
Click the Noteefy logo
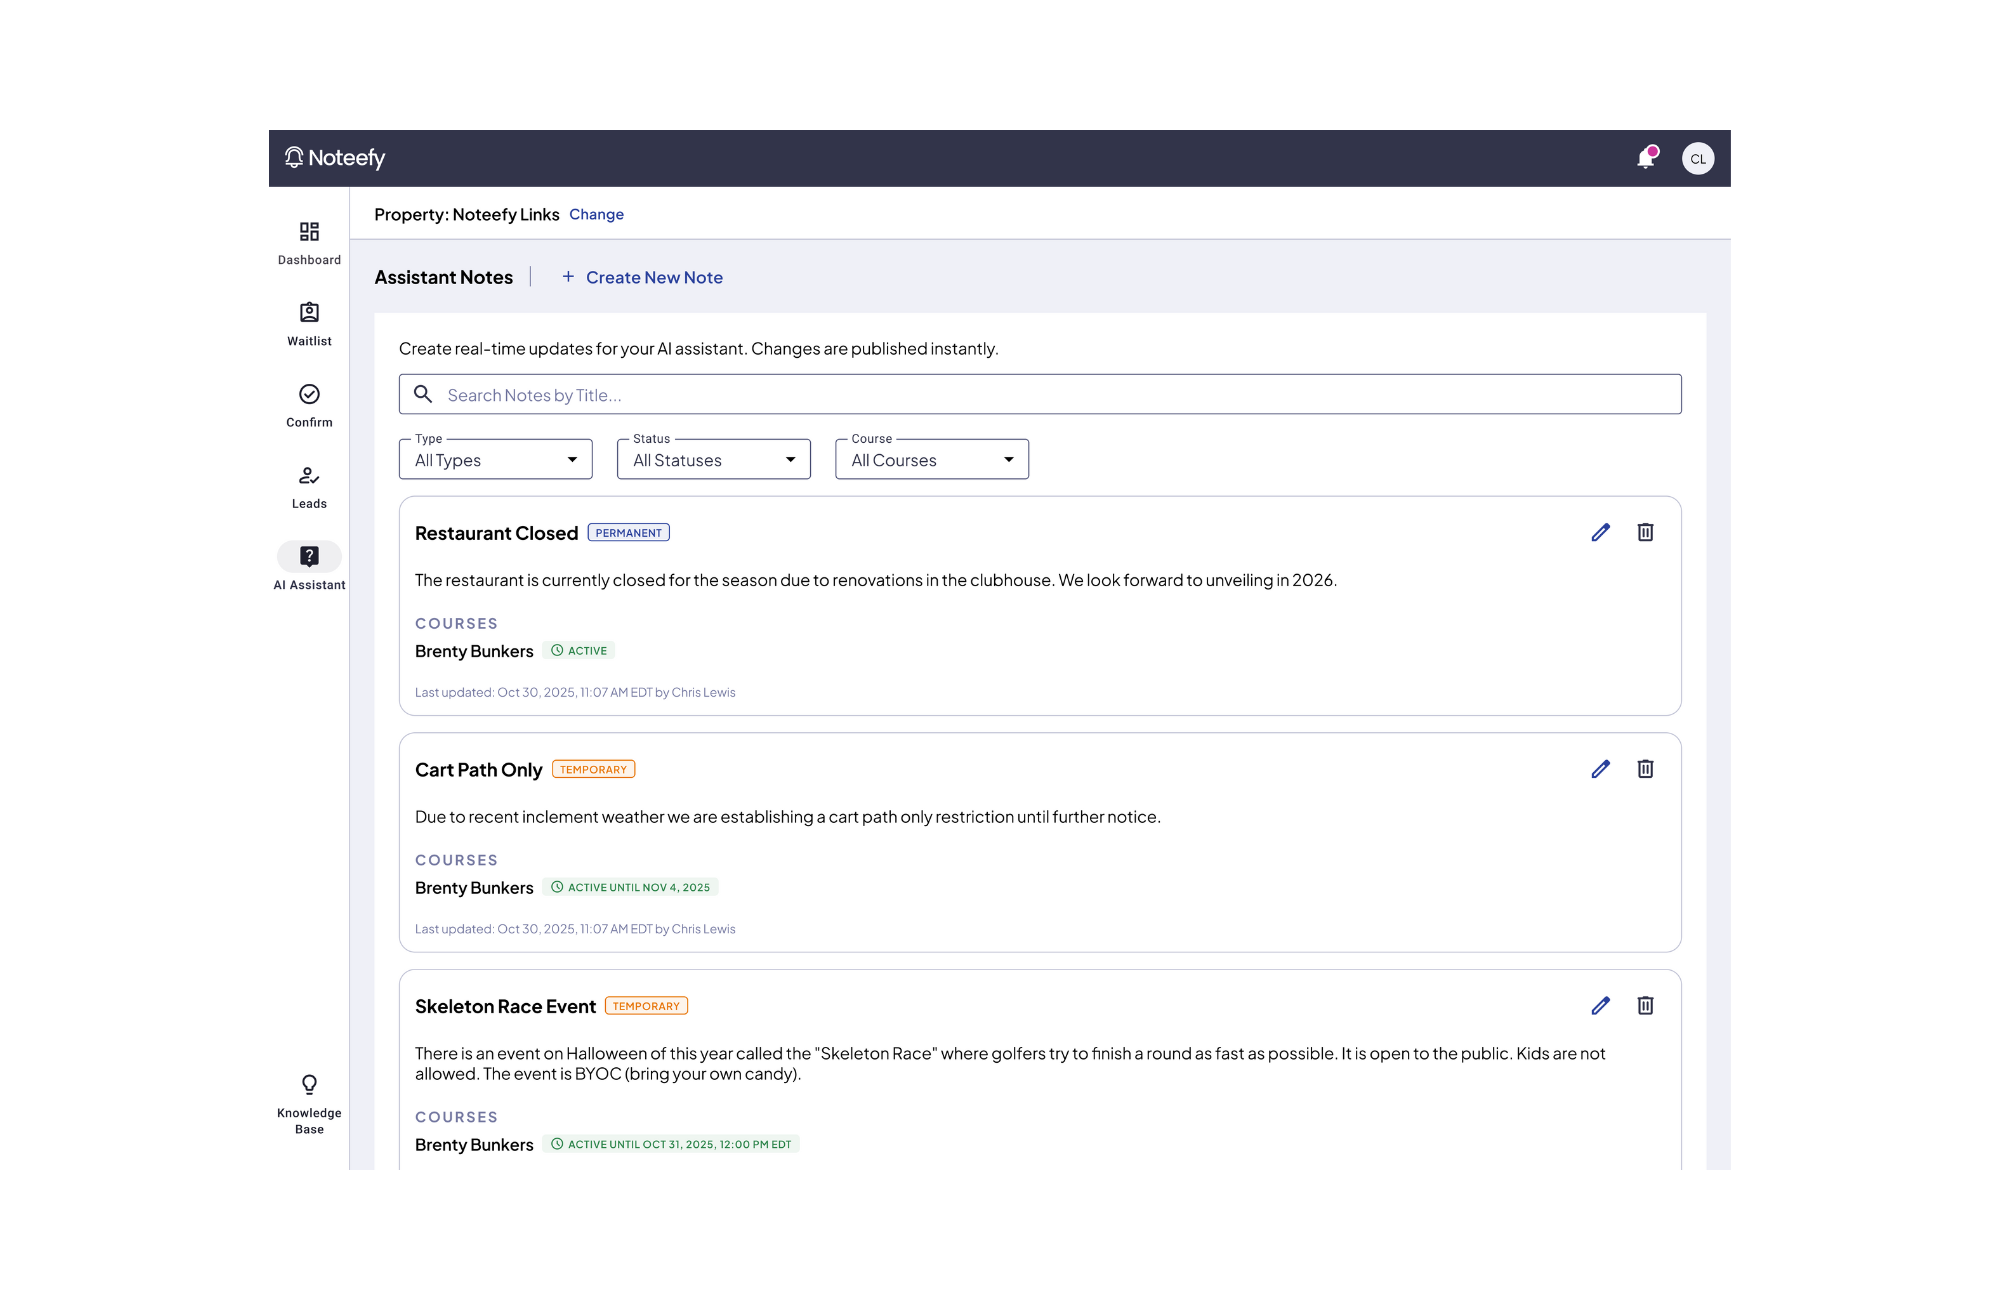(335, 158)
